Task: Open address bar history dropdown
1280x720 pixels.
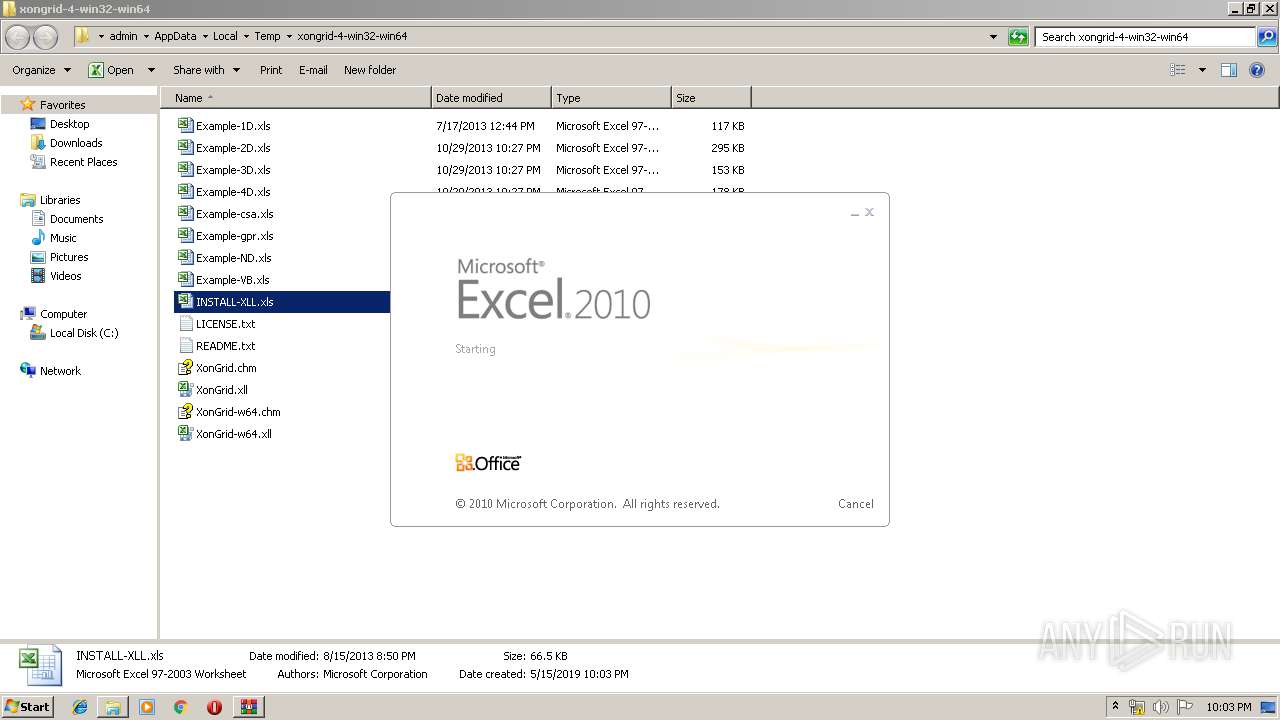Action: (993, 37)
